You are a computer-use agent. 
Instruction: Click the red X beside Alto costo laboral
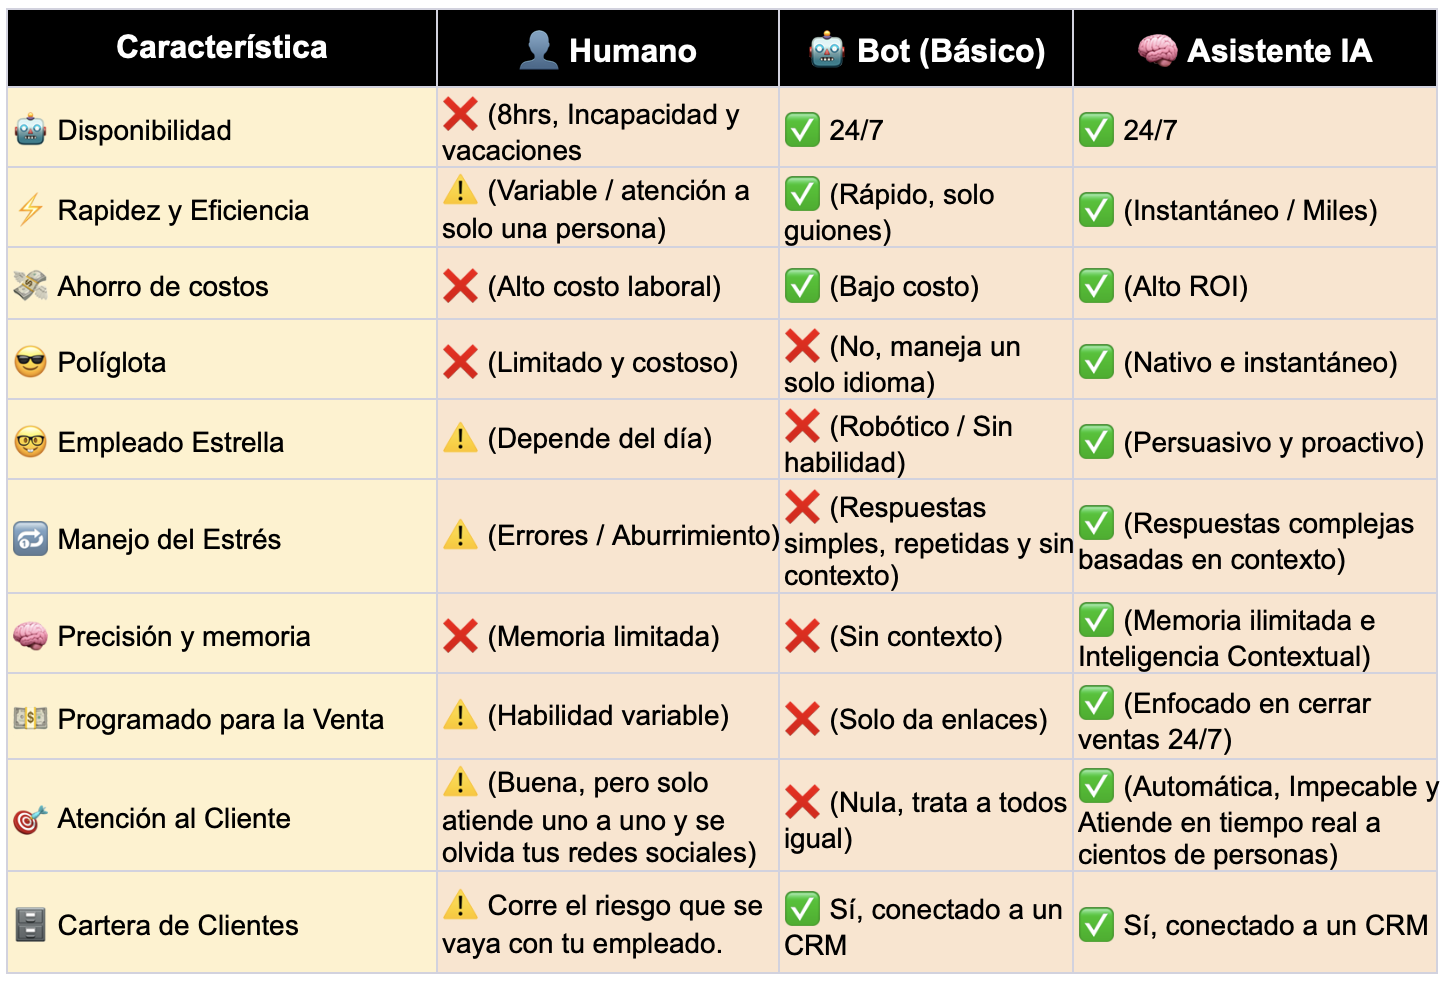460,286
